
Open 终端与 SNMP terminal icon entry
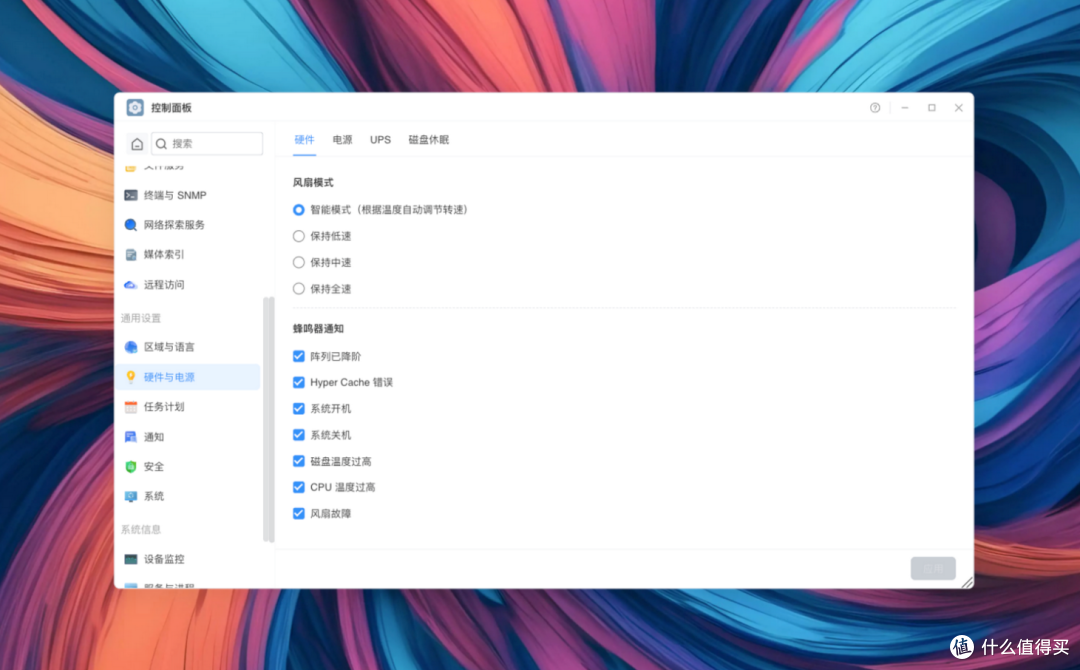click(x=130, y=196)
